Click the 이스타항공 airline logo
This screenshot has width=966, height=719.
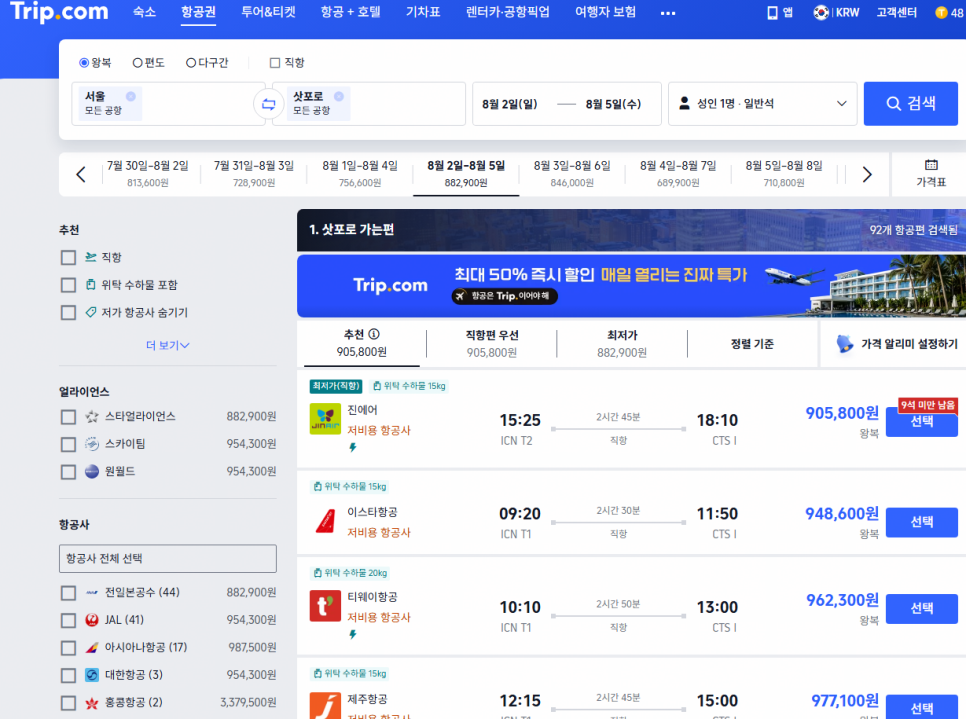click(325, 521)
